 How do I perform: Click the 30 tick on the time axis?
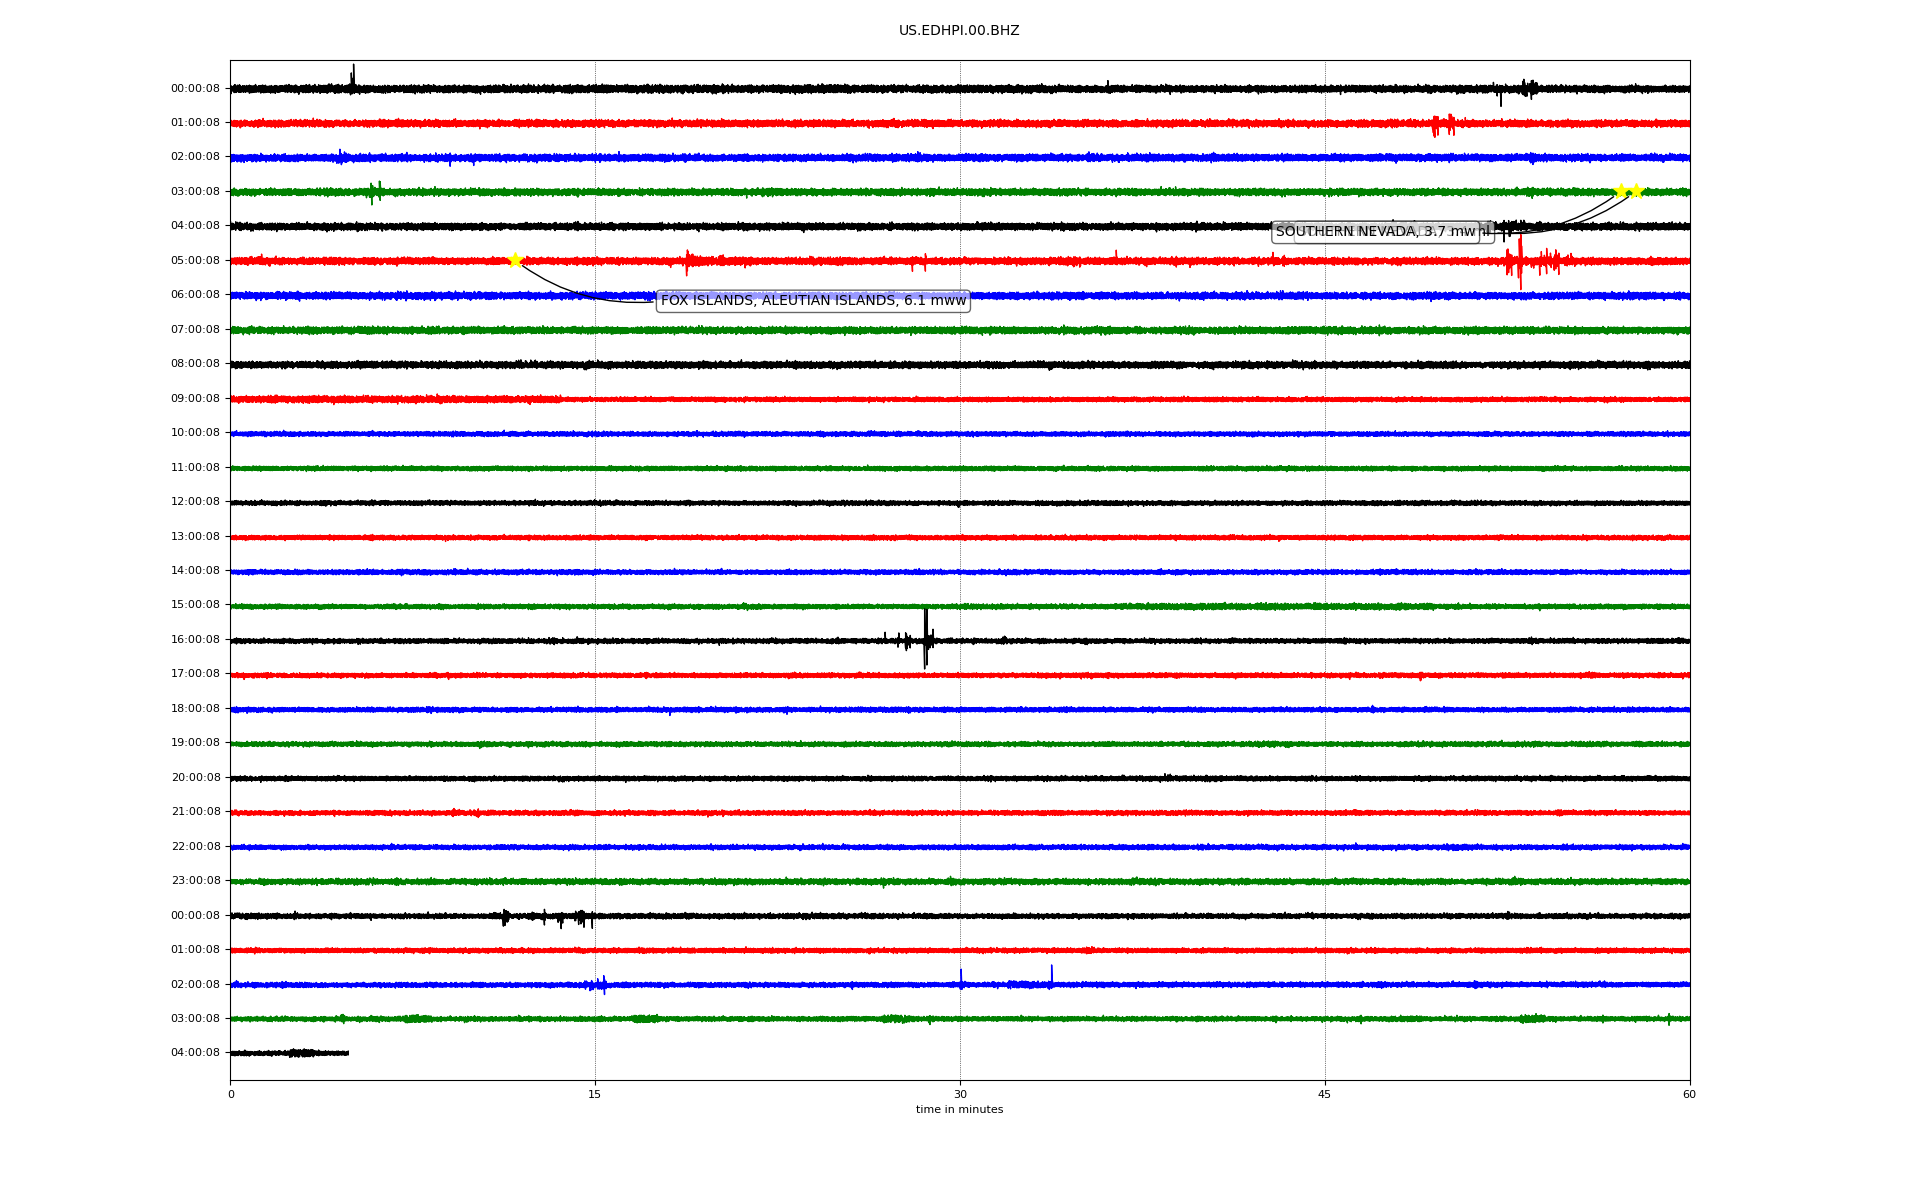(960, 1094)
